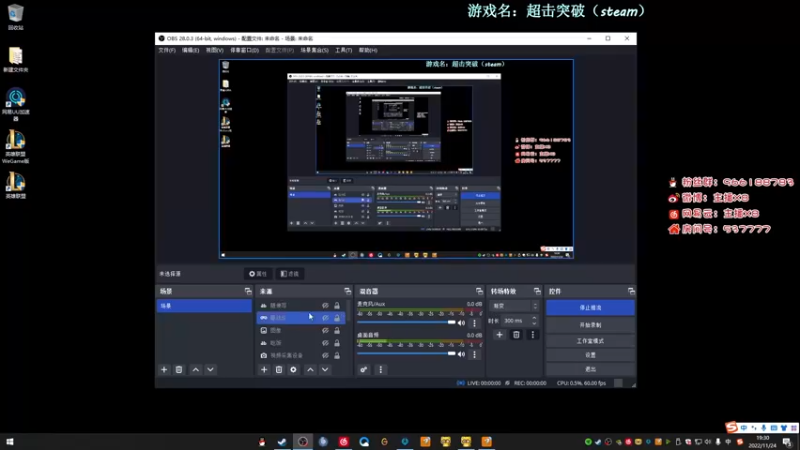Decrease transition duration with down arrow

534,323
